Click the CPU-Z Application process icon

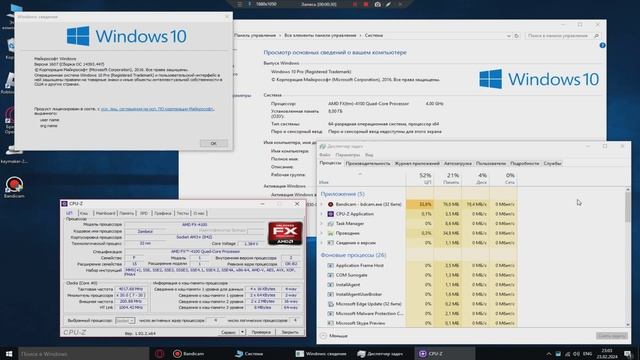(331, 214)
